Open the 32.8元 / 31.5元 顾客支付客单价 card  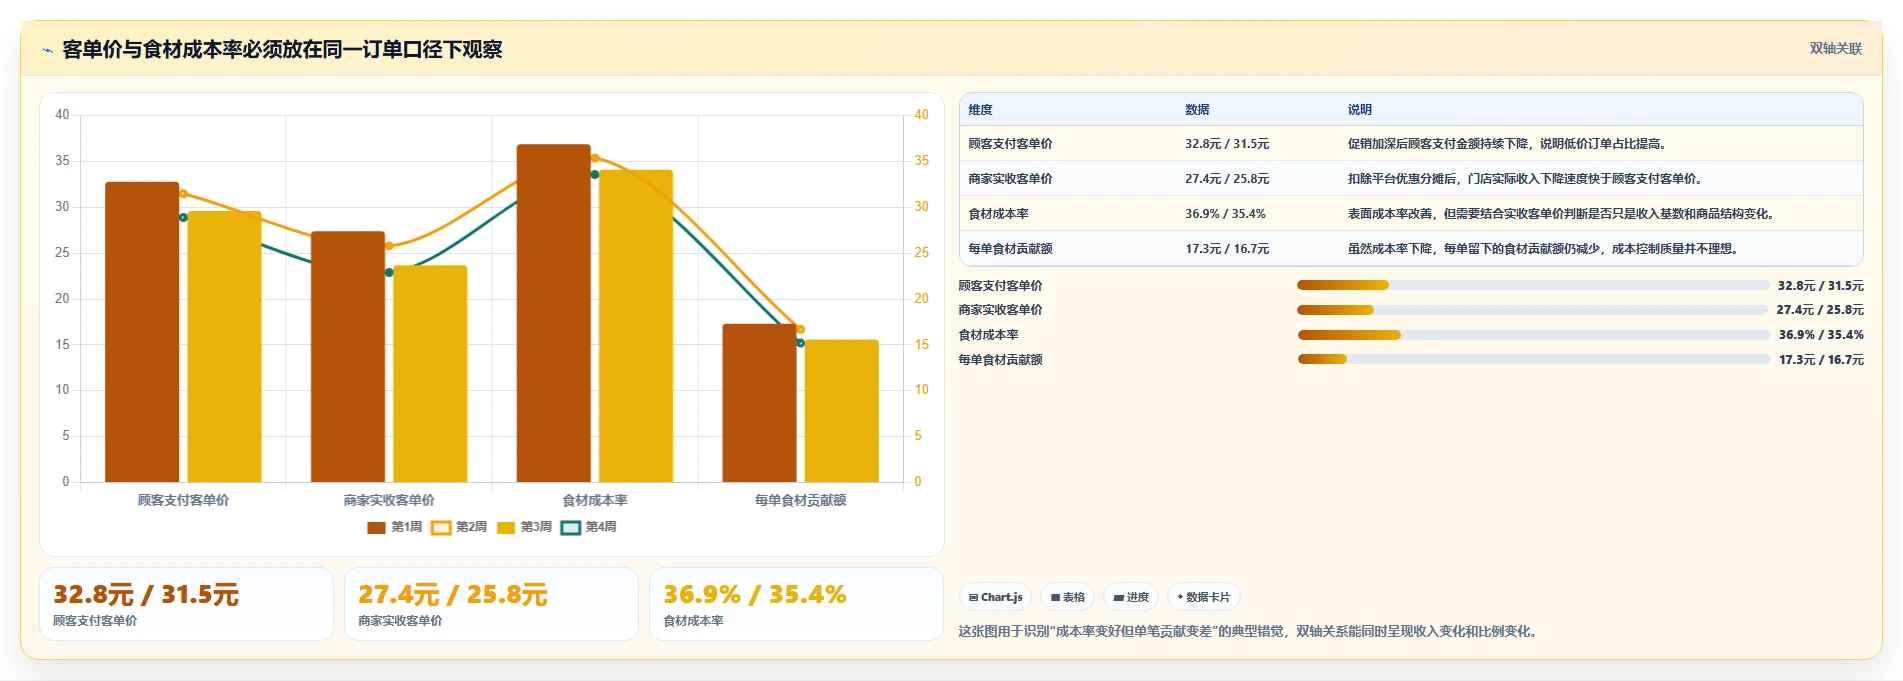[x=186, y=604]
